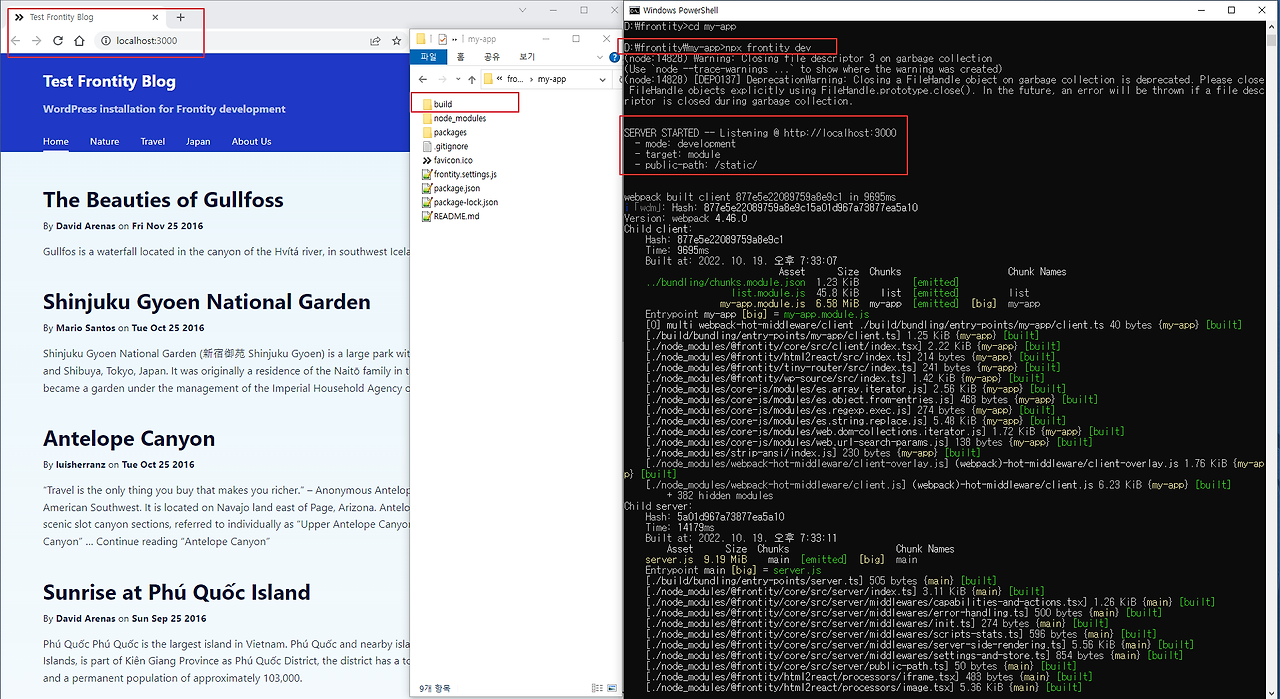Click the PowerShell window title icon
Viewport: 1280px width, 699px height.
pos(634,10)
